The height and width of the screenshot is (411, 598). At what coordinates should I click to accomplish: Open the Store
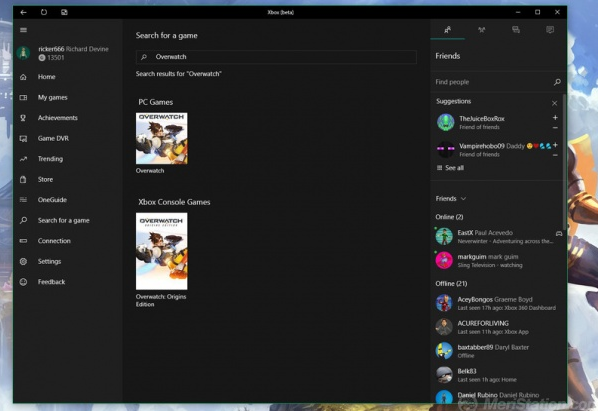pyautogui.click(x=45, y=179)
